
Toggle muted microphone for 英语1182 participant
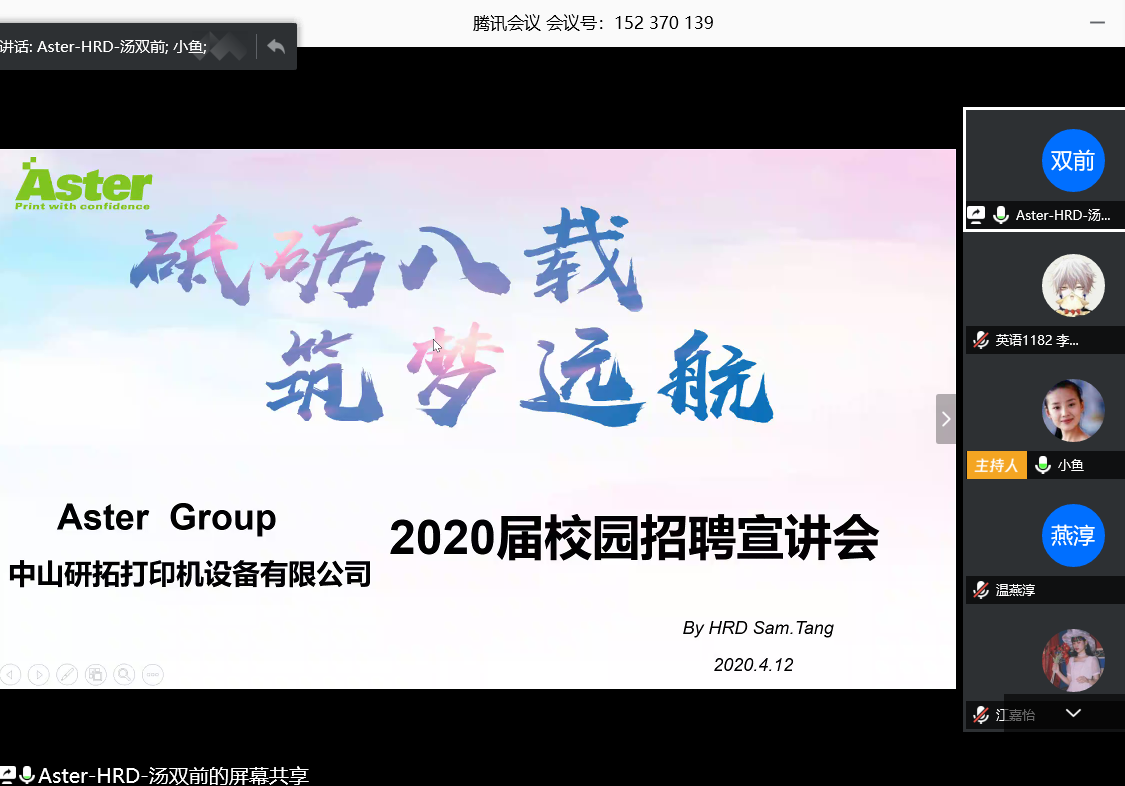pyautogui.click(x=981, y=340)
